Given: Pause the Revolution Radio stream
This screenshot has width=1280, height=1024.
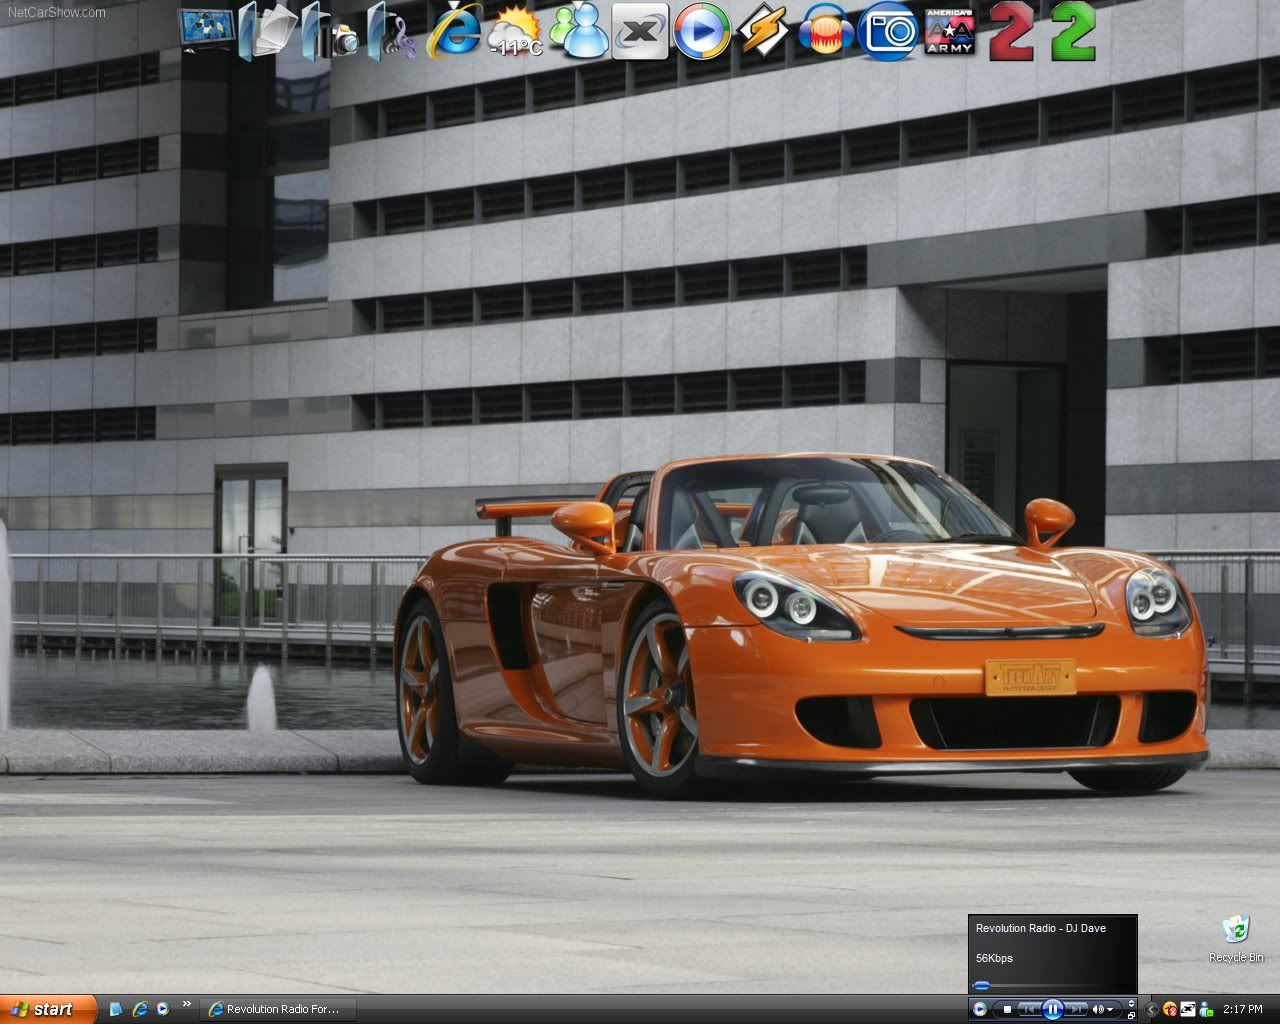Looking at the screenshot, I should tap(1053, 1009).
